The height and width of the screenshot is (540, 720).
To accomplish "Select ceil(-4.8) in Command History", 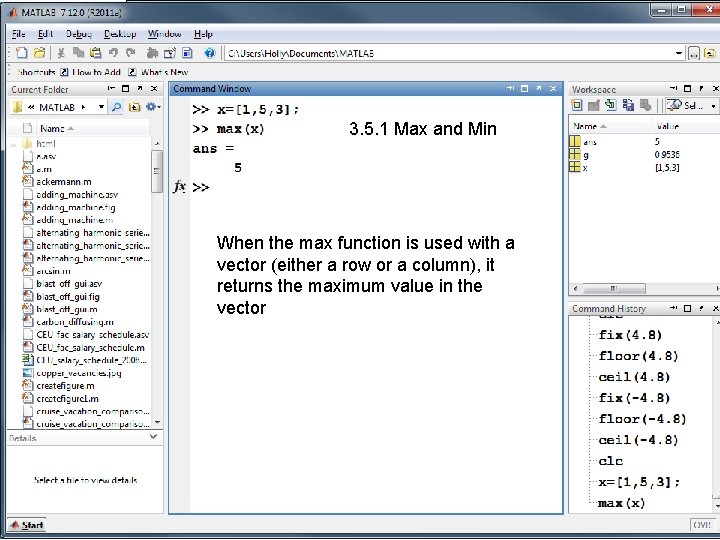I will tap(638, 440).
